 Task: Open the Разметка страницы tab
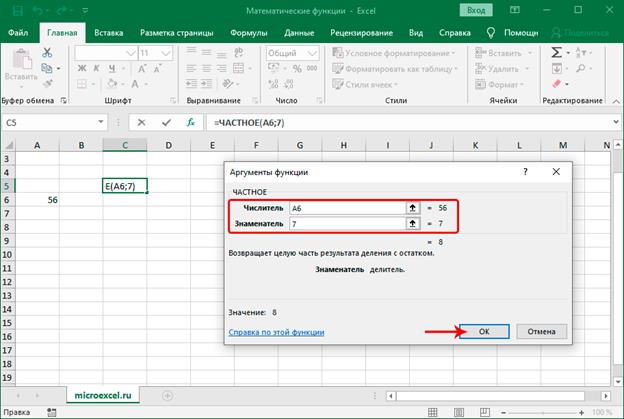[176, 33]
